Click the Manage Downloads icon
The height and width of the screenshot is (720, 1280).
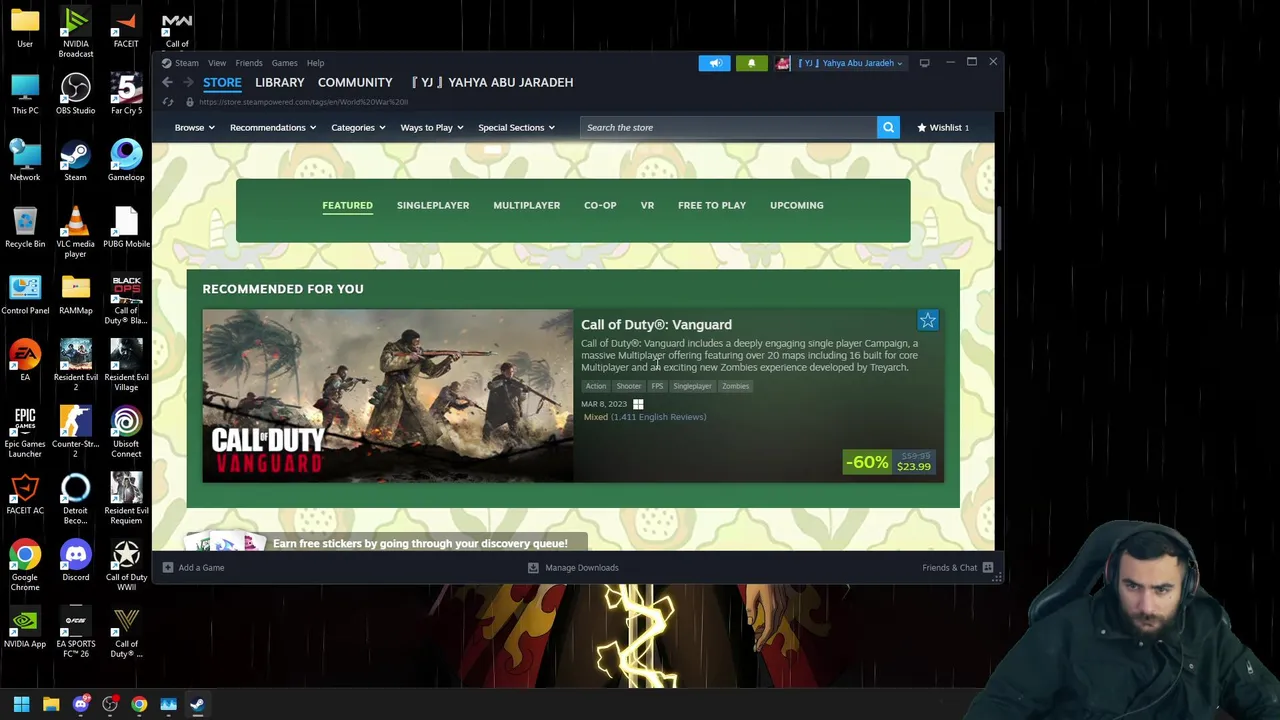[533, 567]
